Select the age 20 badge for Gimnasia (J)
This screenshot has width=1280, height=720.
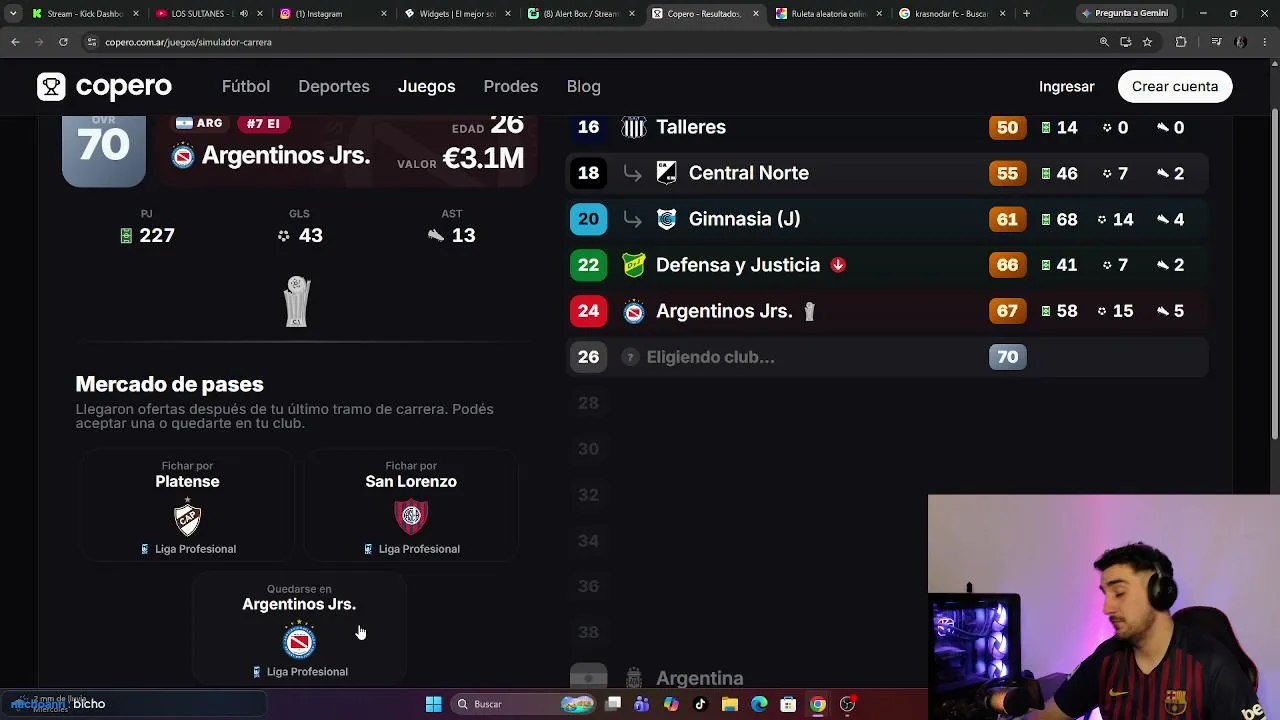pyautogui.click(x=588, y=219)
